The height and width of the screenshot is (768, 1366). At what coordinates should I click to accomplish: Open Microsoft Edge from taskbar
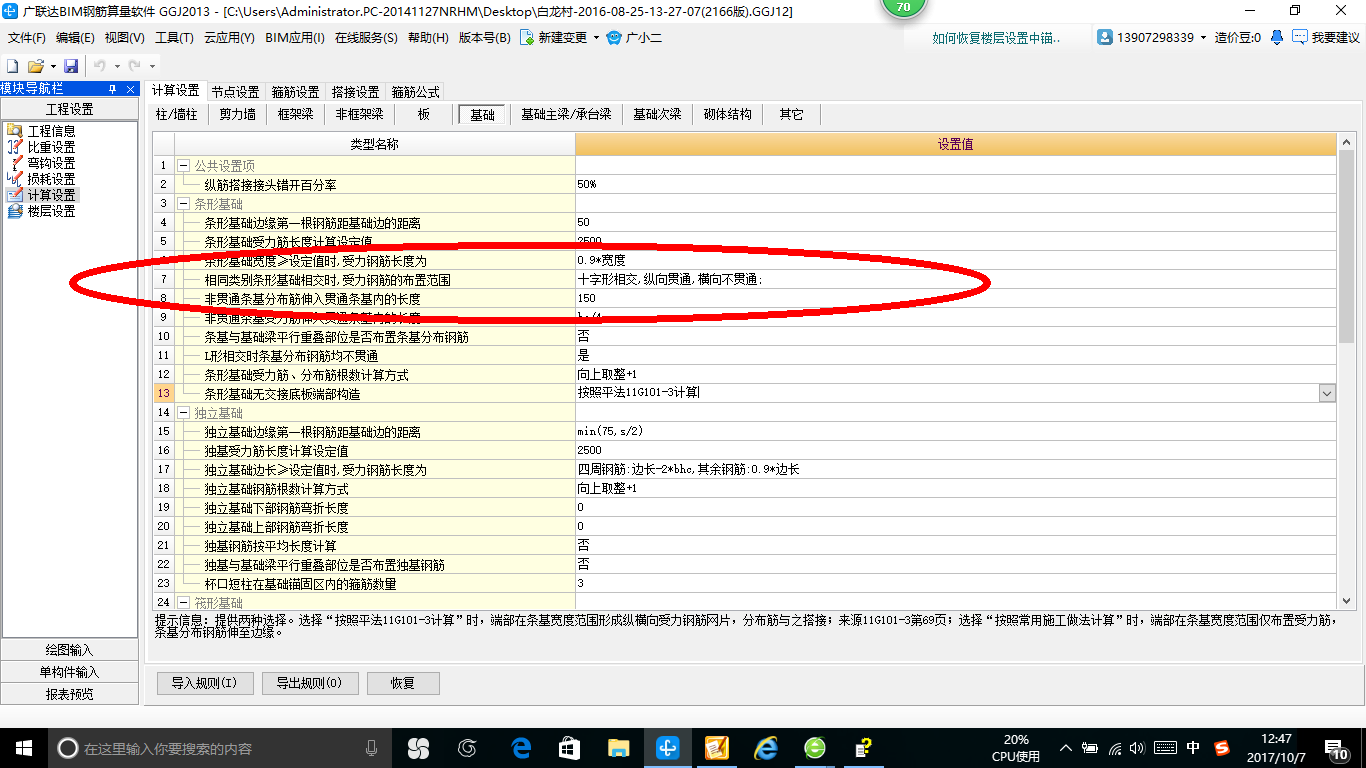[521, 748]
